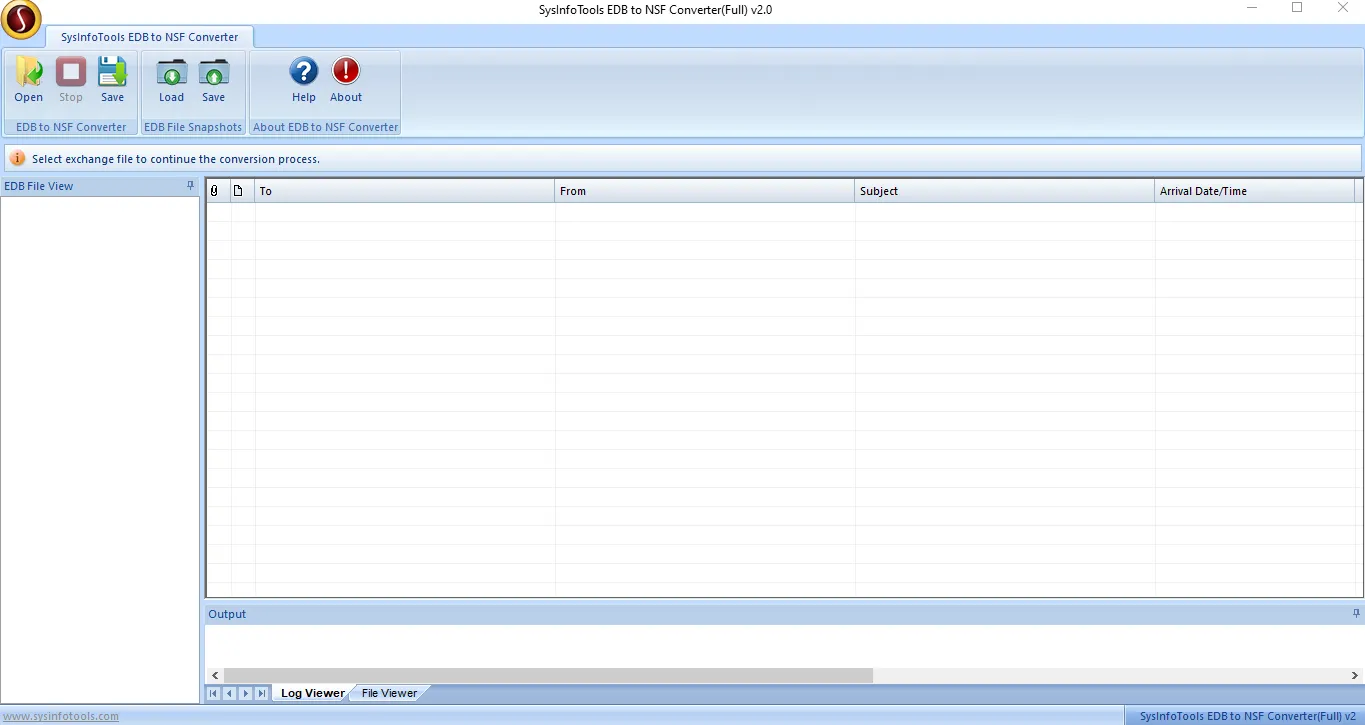The height and width of the screenshot is (725, 1365).
Task: Click the Open file icon
Action: (x=29, y=74)
